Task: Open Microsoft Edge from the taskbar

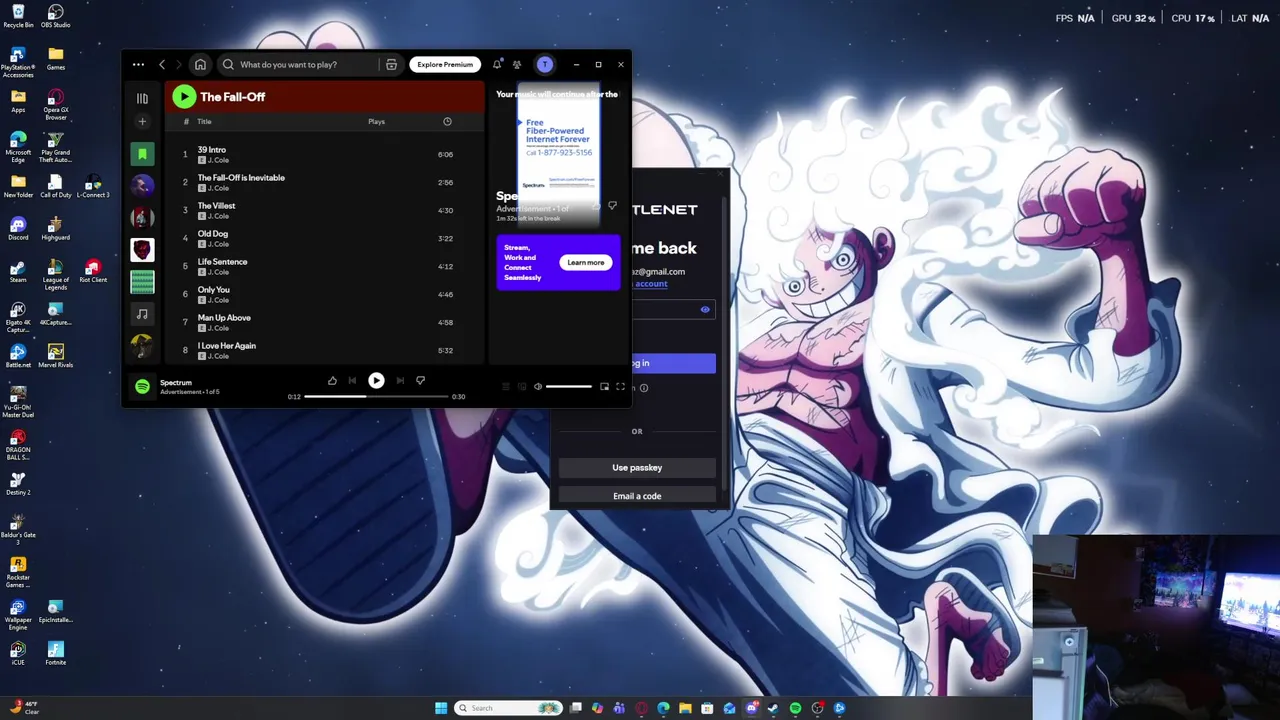Action: (663, 708)
